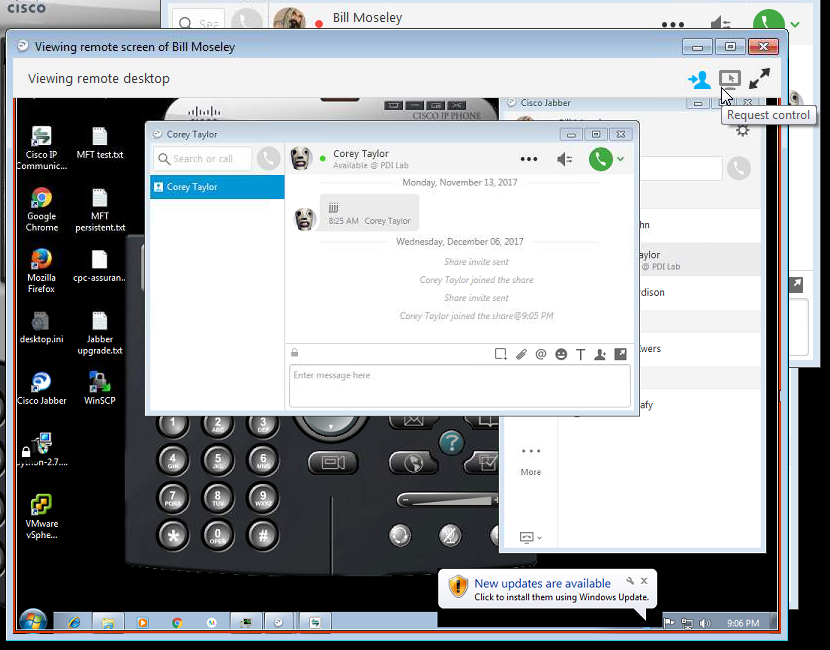Expand the settings gear menu in Cisco Jabber
Image resolution: width=830 pixels, height=650 pixels.
pos(743,130)
